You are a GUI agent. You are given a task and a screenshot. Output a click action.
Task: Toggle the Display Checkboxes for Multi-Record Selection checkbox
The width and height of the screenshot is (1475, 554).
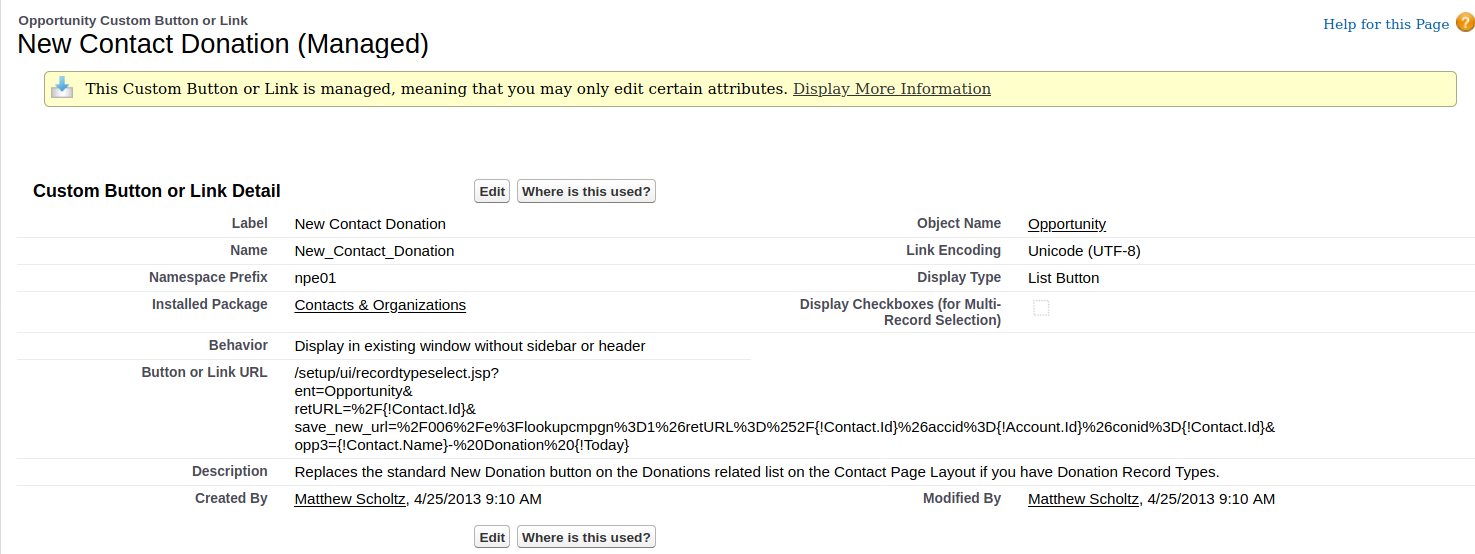point(1041,308)
